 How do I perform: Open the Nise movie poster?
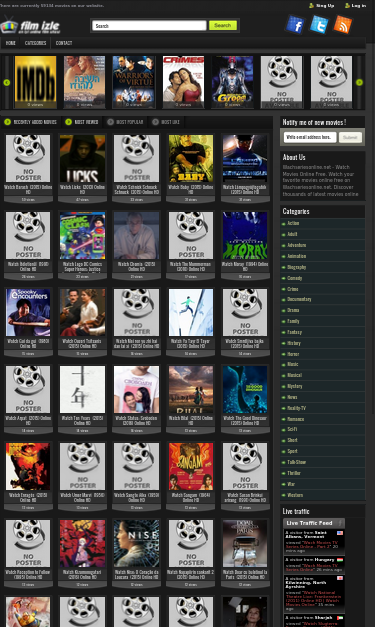136,543
